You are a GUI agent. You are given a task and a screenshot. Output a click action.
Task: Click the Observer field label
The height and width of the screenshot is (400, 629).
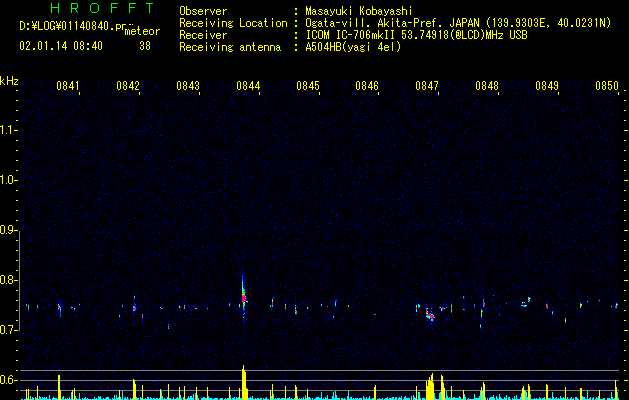203,11
